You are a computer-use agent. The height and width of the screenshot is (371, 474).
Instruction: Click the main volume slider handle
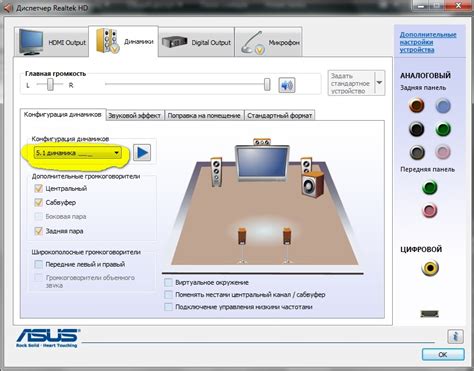pyautogui.click(x=267, y=84)
